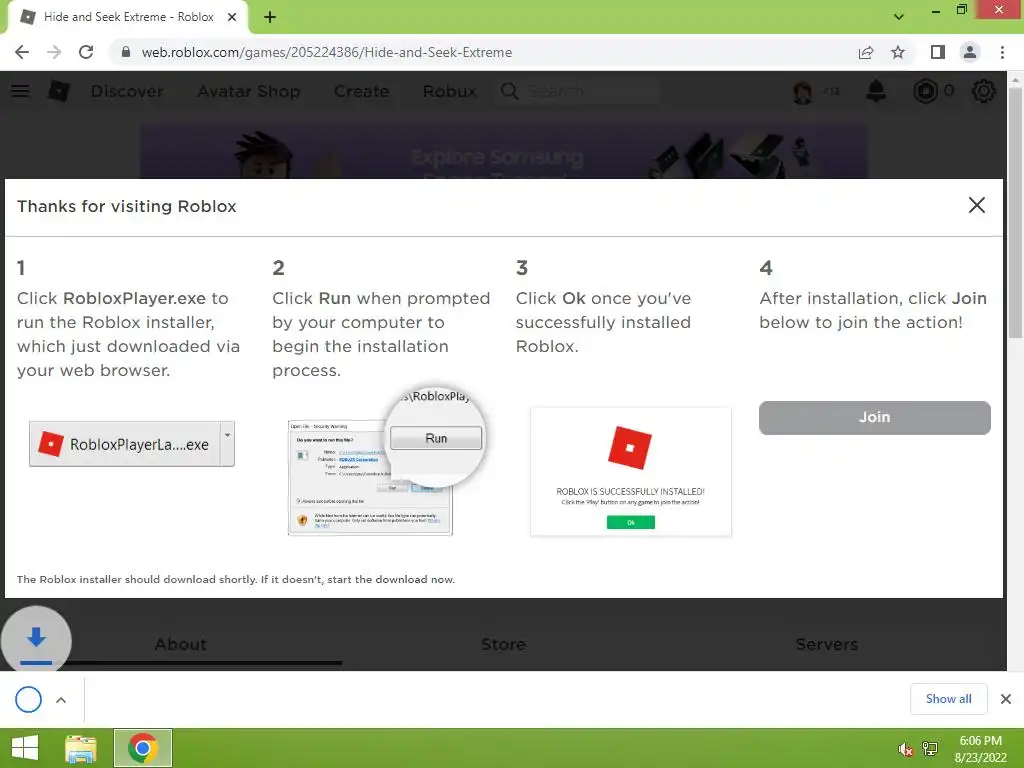Click the Chrome taskbar icon
Viewport: 1024px width, 768px height.
point(143,748)
